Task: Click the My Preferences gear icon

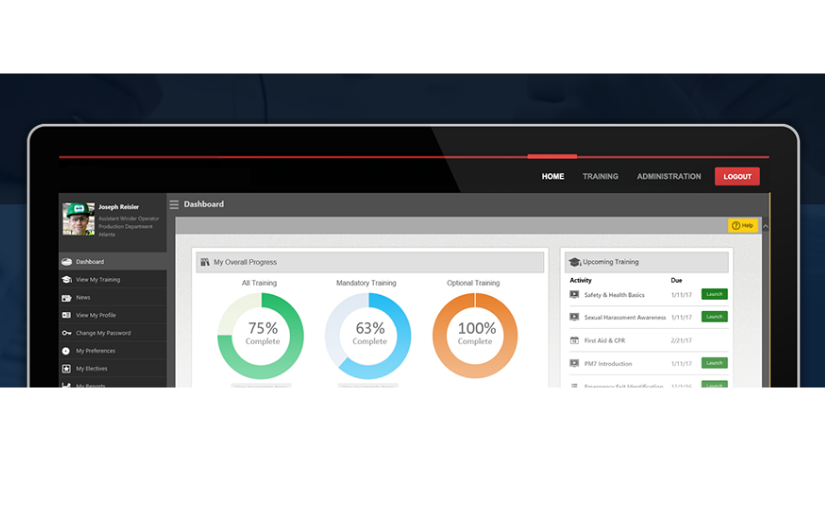Action: (66, 351)
